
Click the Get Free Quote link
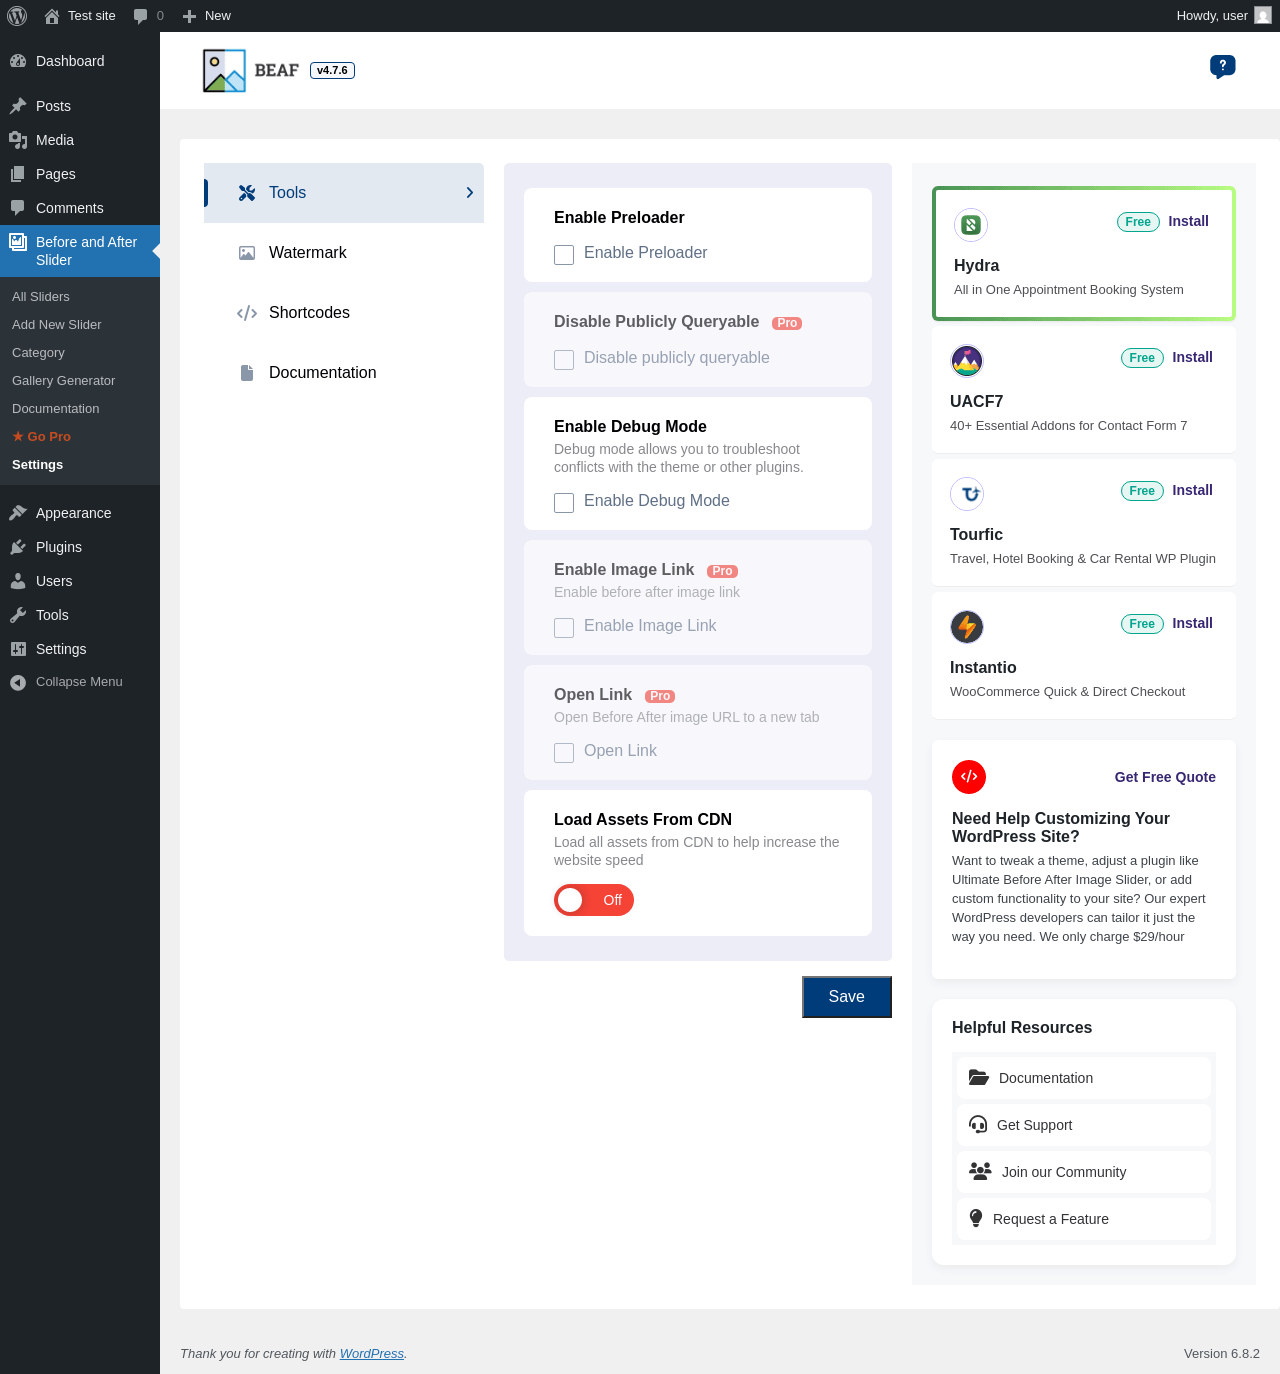[1165, 777]
